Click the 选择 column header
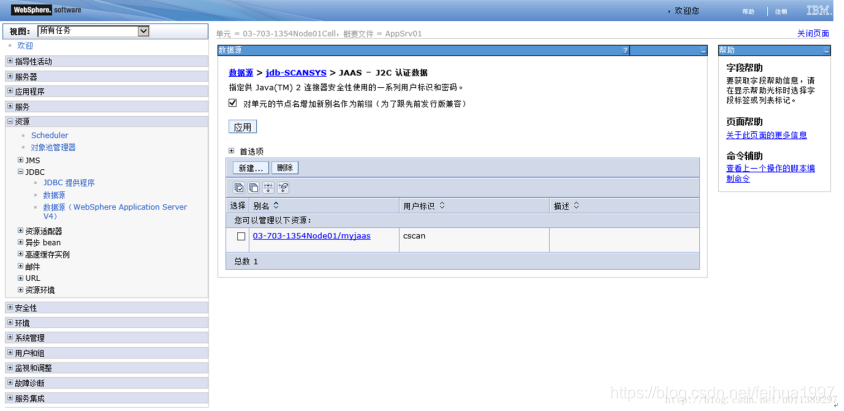 [x=237, y=206]
